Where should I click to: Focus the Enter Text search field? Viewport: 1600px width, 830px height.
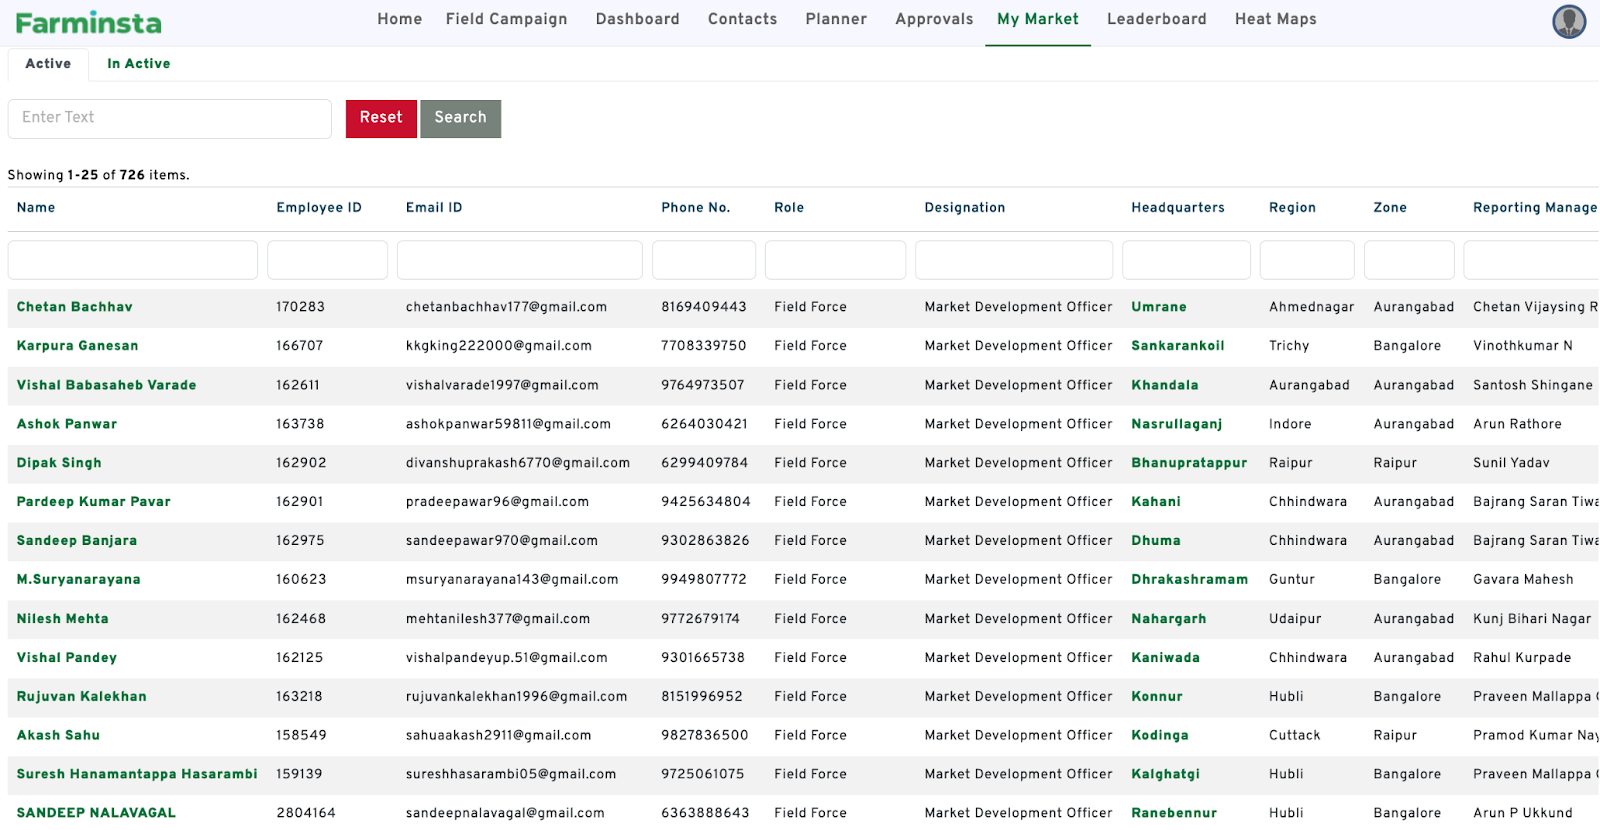coord(169,118)
